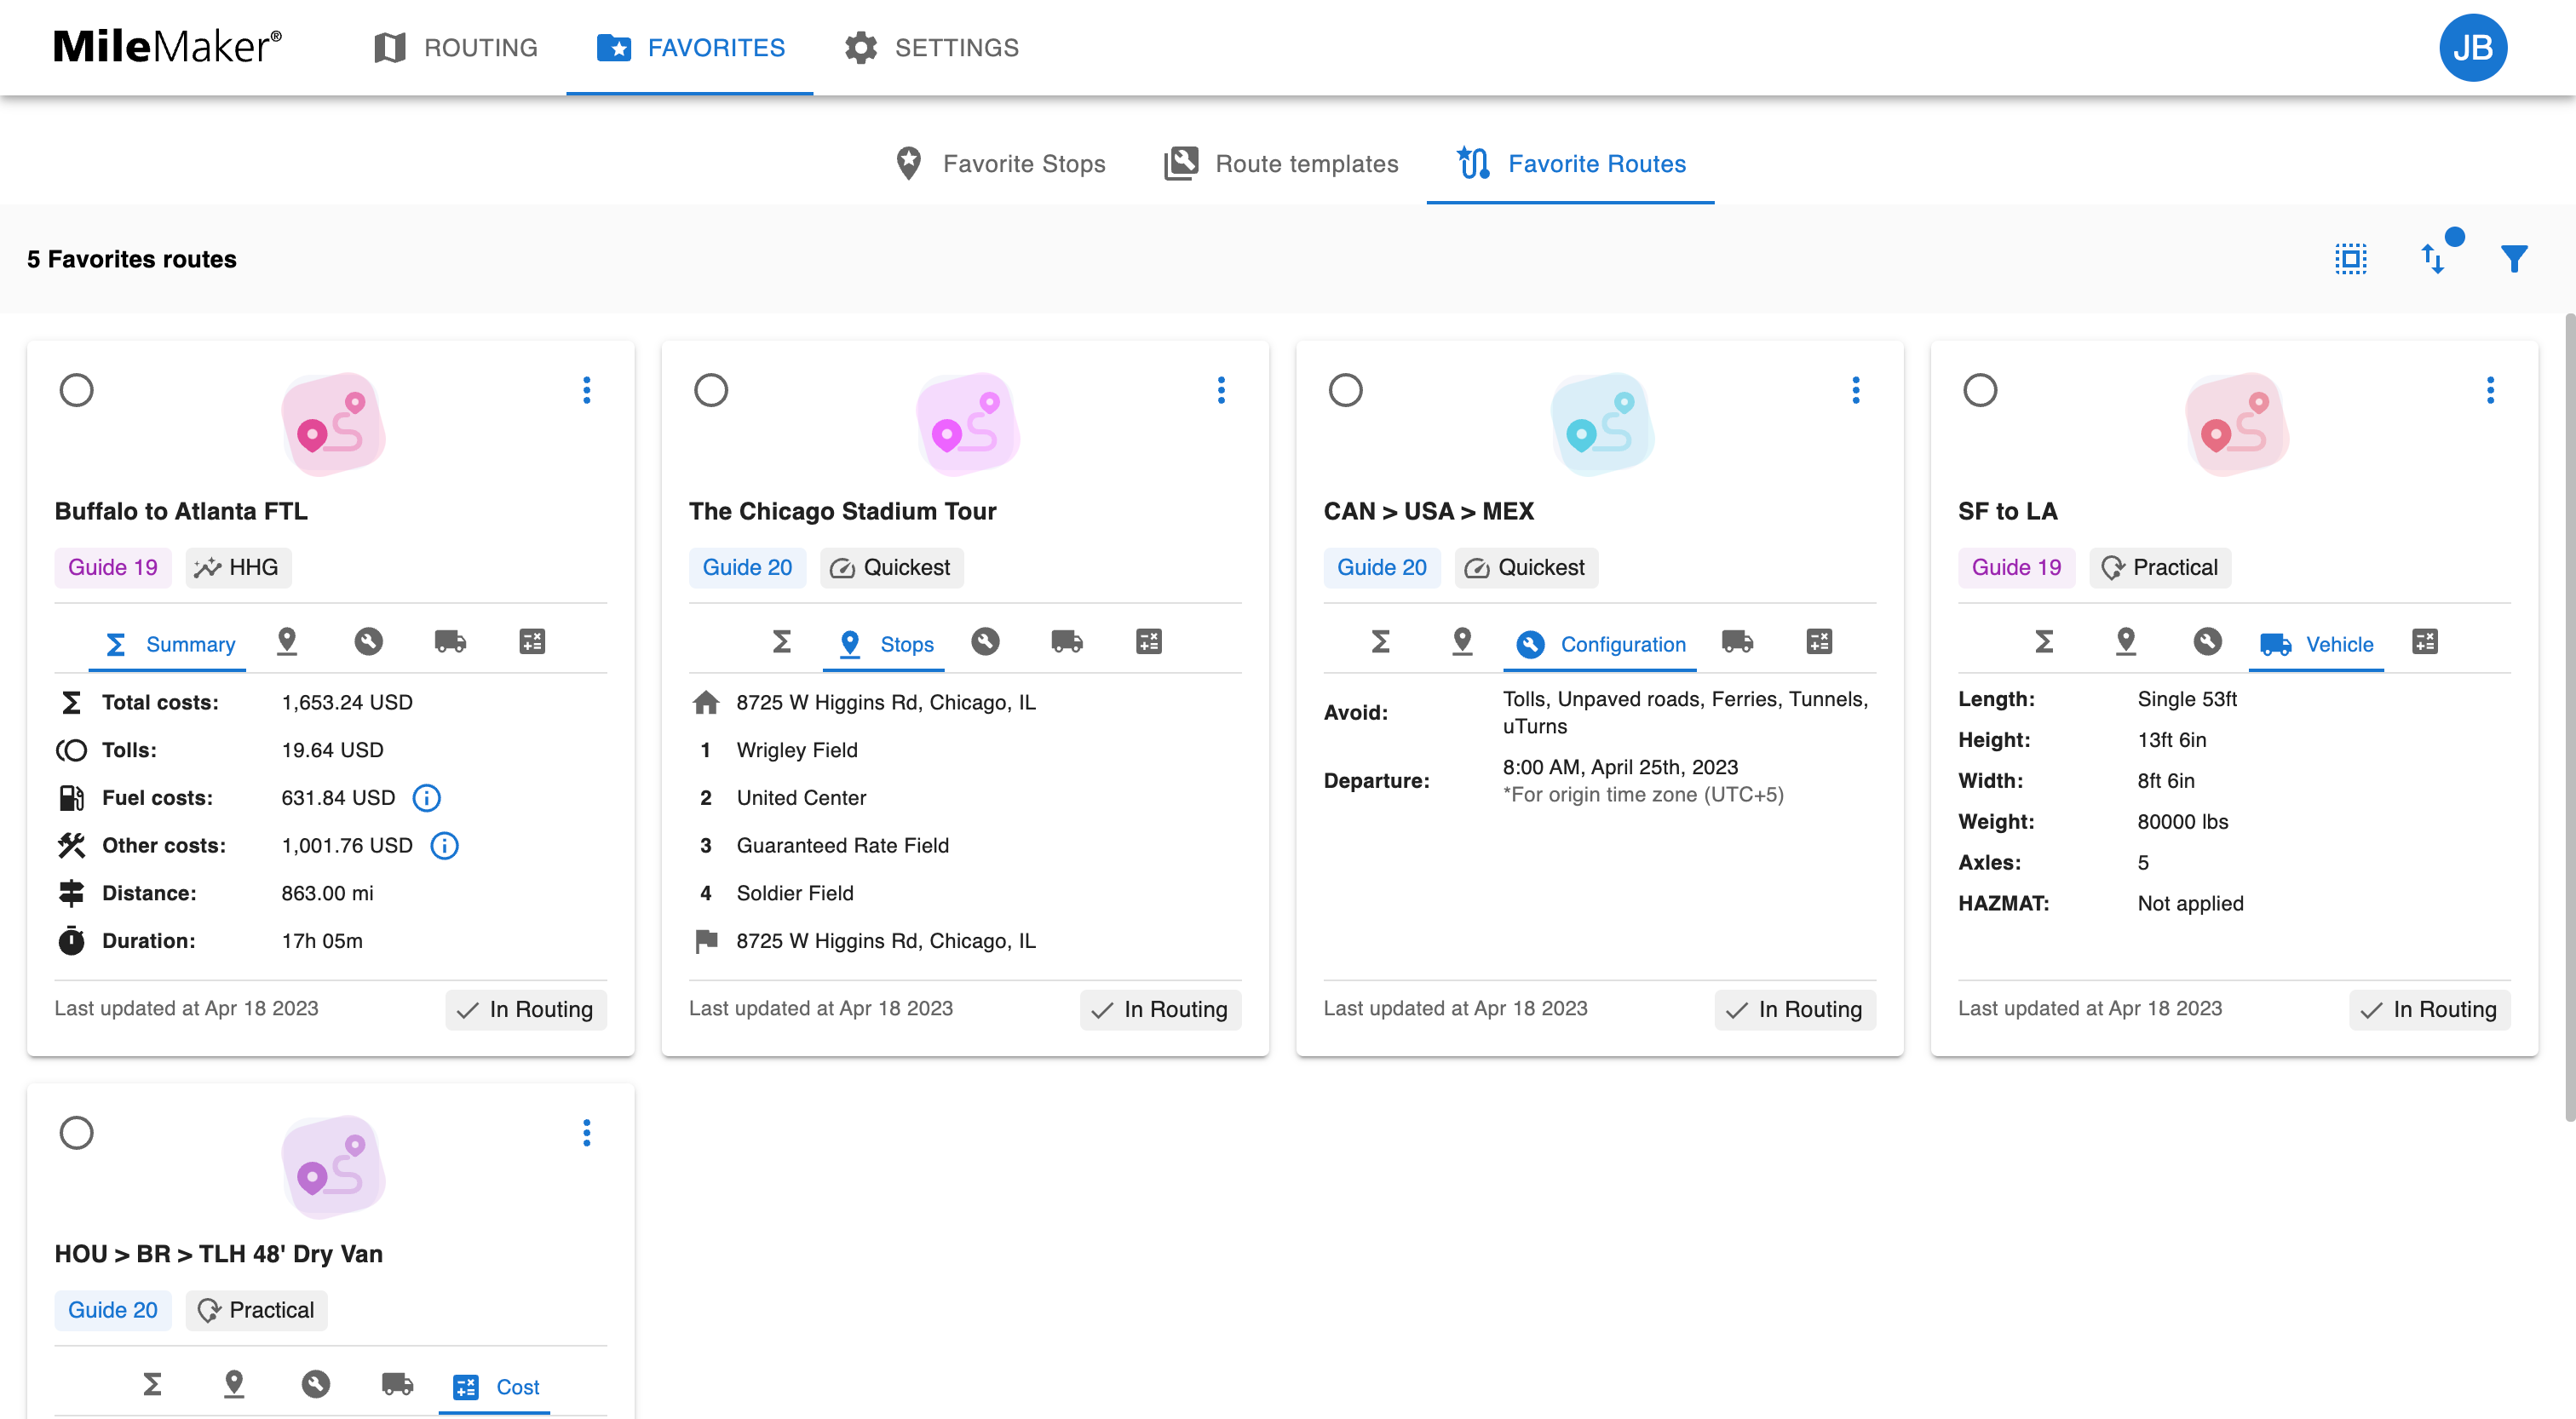Show vehicle truck icon on CAN > USA > MEX card

click(1737, 642)
